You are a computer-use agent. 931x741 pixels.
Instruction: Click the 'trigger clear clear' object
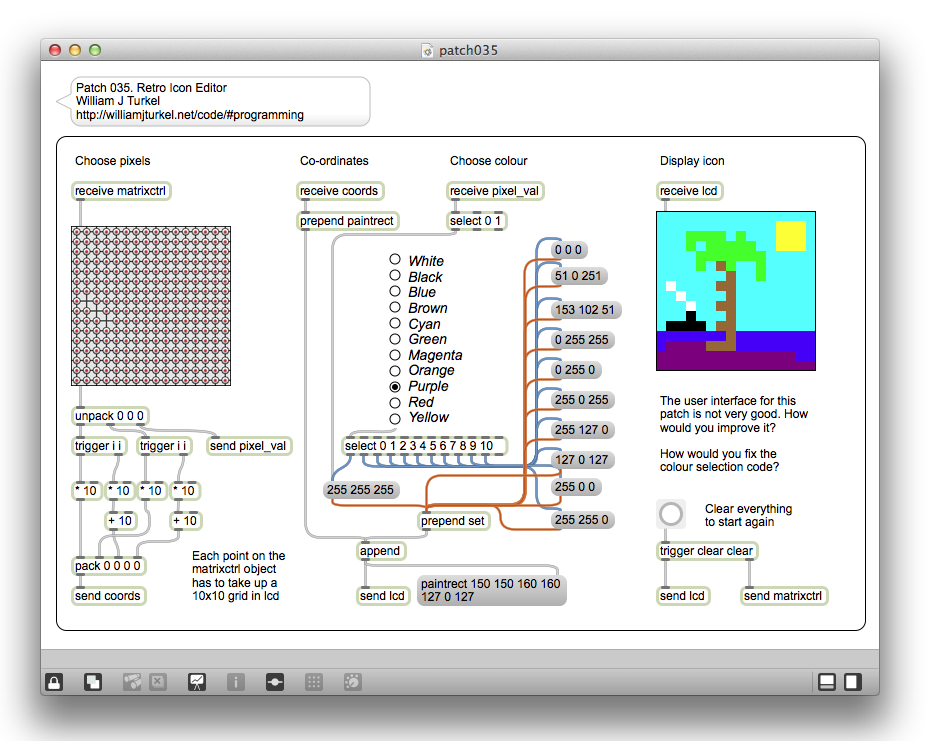click(x=708, y=551)
